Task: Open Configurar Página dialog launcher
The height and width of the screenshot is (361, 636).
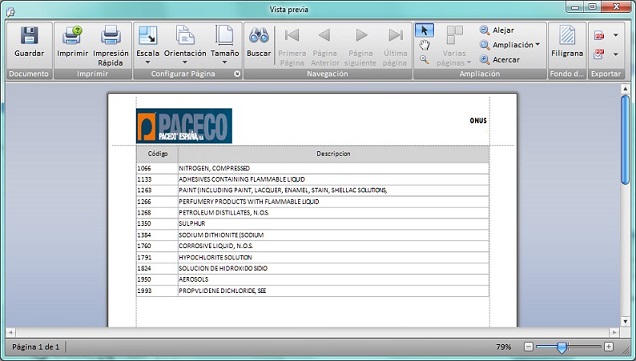Action: (237, 74)
